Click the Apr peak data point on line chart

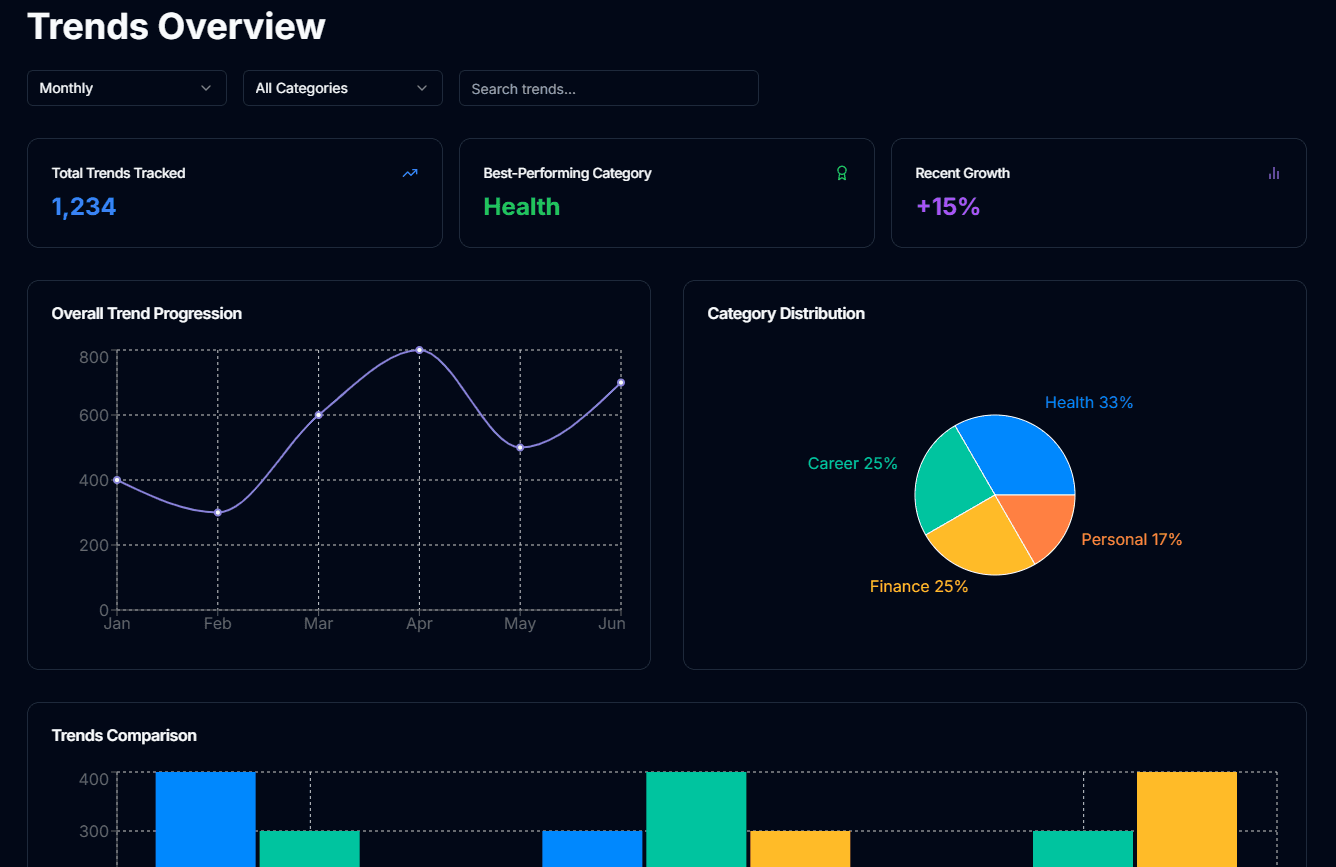(419, 350)
